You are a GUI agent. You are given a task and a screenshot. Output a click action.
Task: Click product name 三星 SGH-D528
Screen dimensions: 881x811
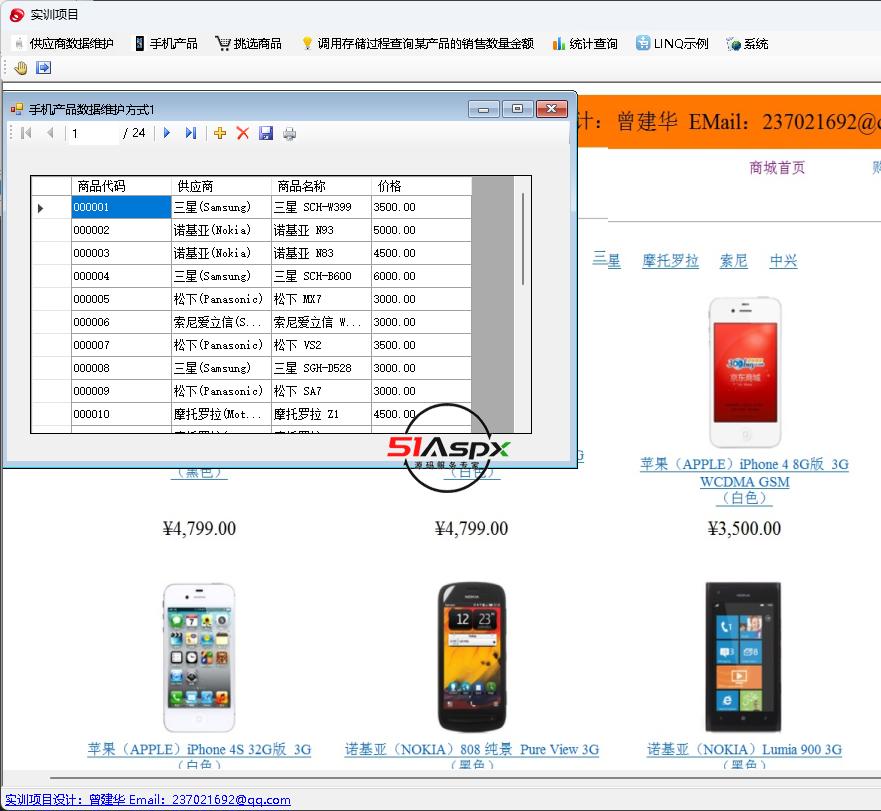(x=321, y=369)
